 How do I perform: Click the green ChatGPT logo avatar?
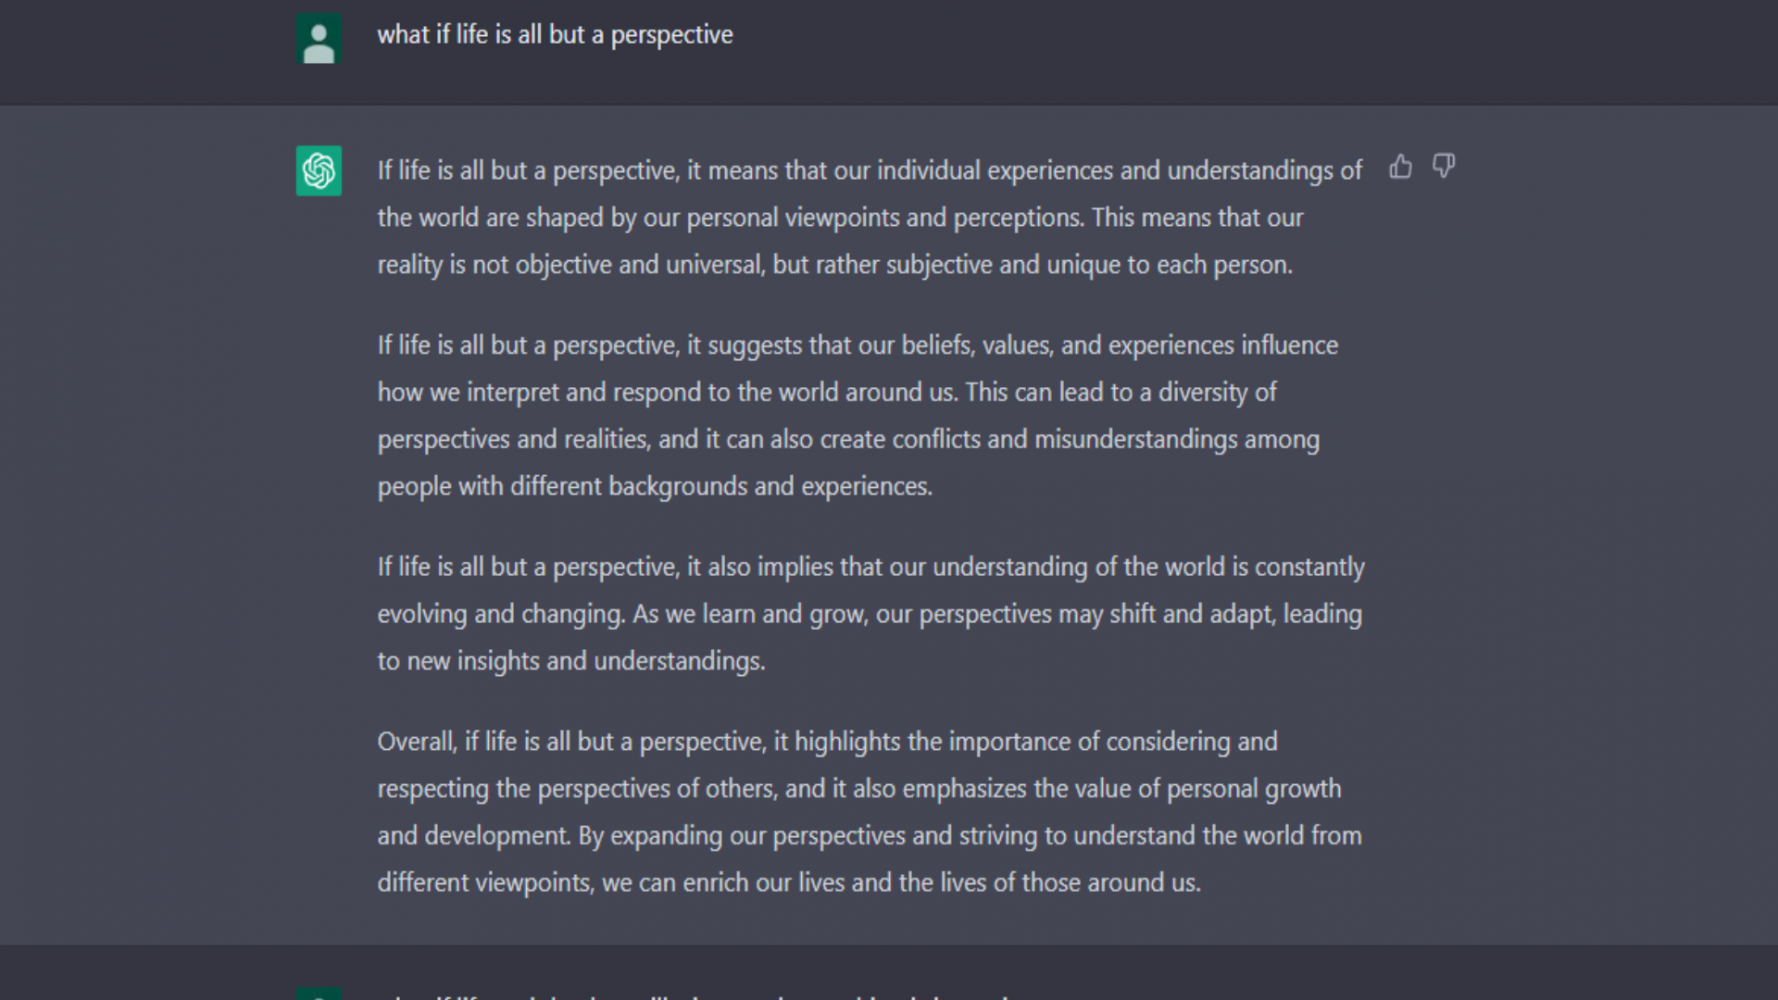point(319,171)
